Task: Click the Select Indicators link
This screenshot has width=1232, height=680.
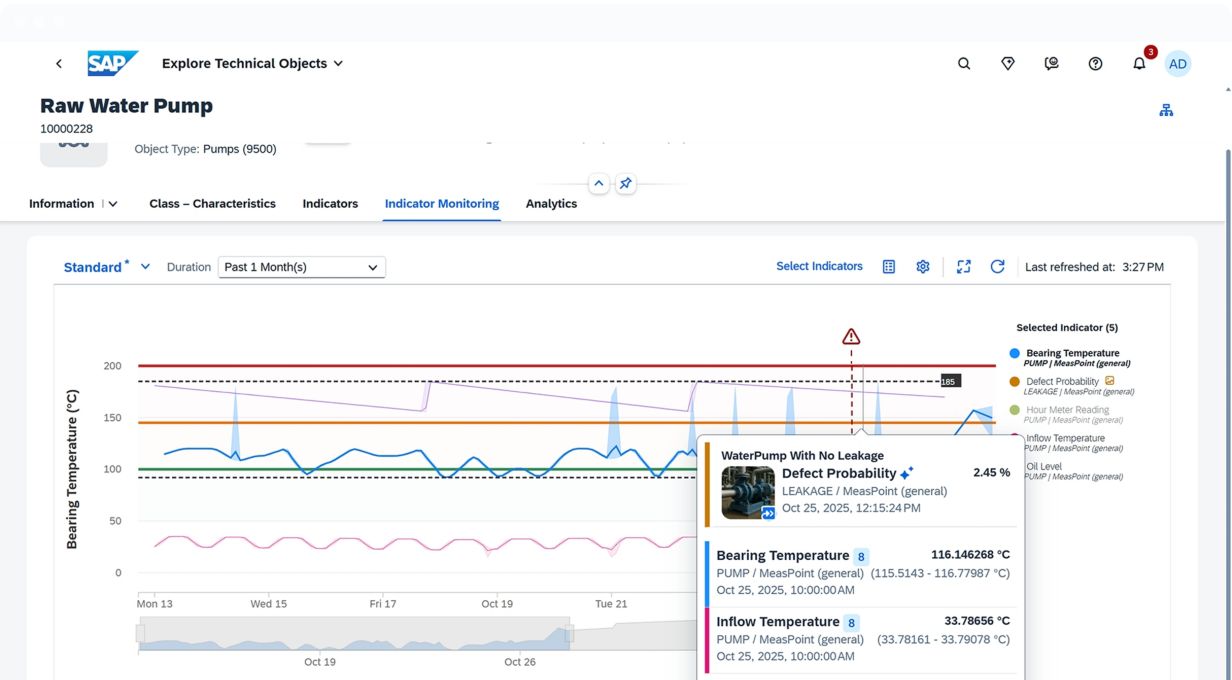Action: pos(819,267)
